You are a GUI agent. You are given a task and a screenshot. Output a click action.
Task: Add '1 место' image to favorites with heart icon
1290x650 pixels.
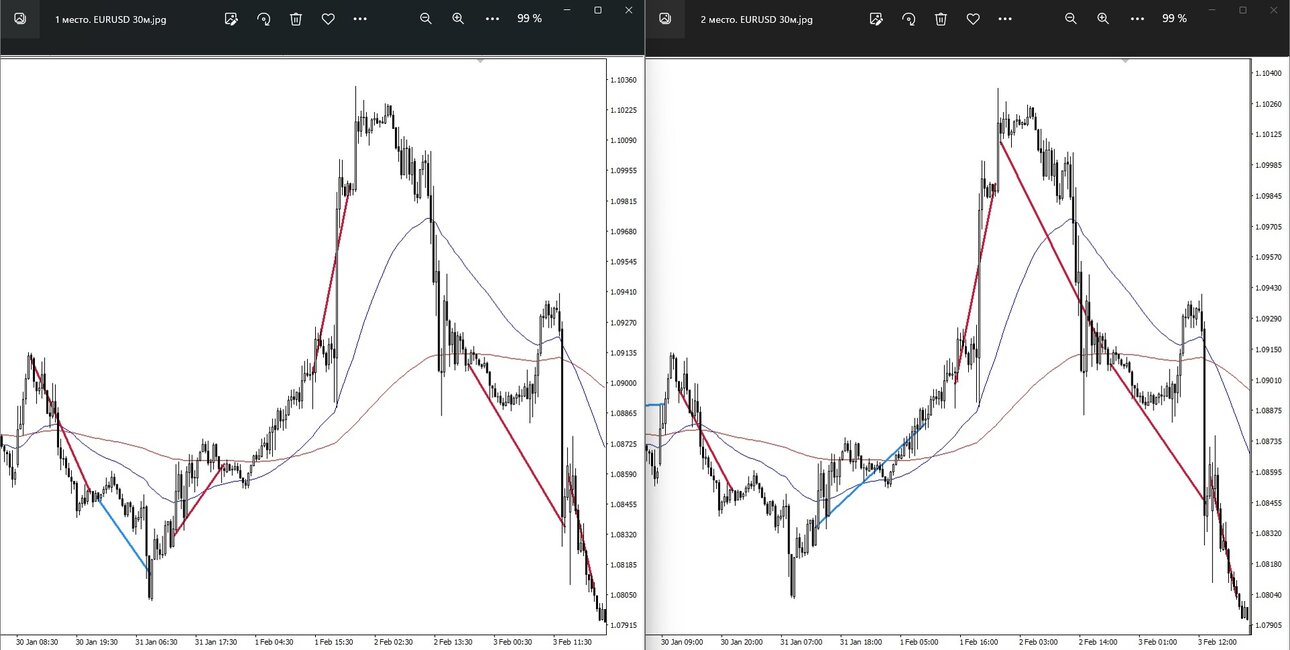[328, 19]
